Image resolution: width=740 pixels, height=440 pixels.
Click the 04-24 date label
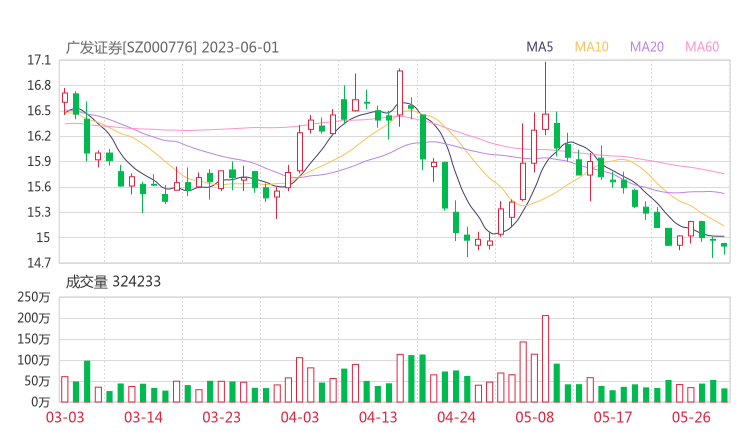coord(456,418)
